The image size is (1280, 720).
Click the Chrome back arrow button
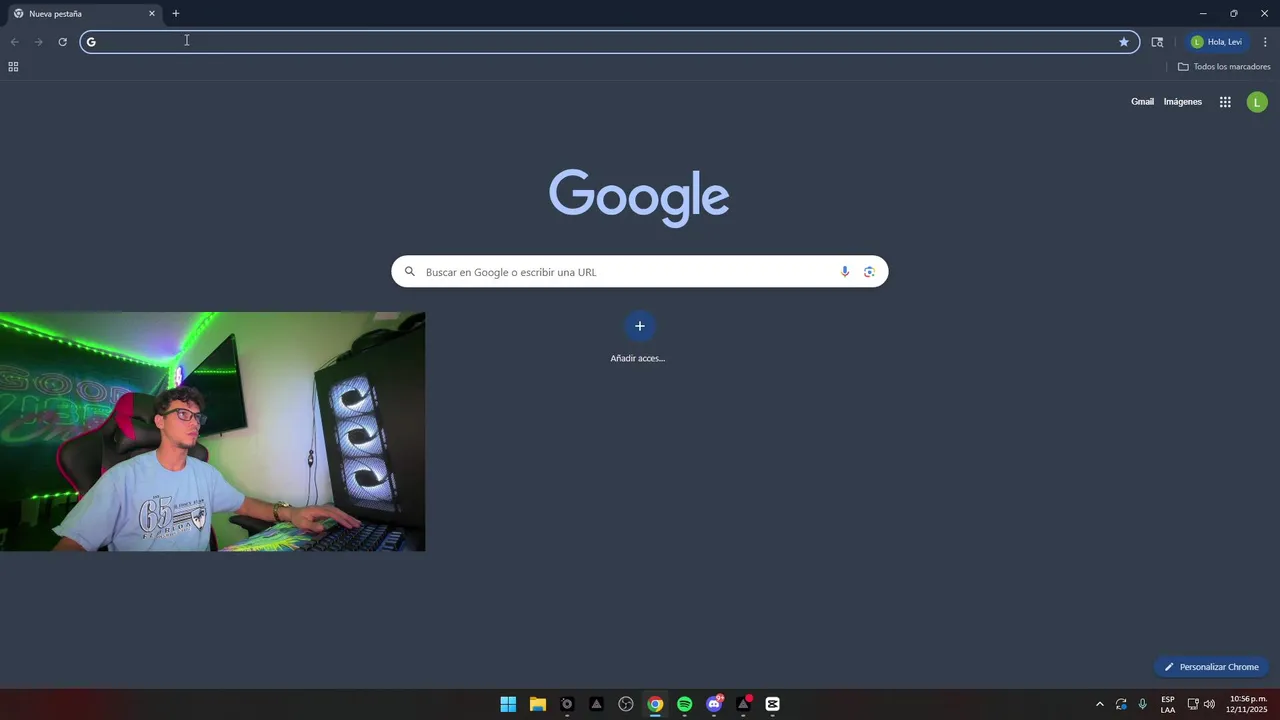[x=14, y=42]
